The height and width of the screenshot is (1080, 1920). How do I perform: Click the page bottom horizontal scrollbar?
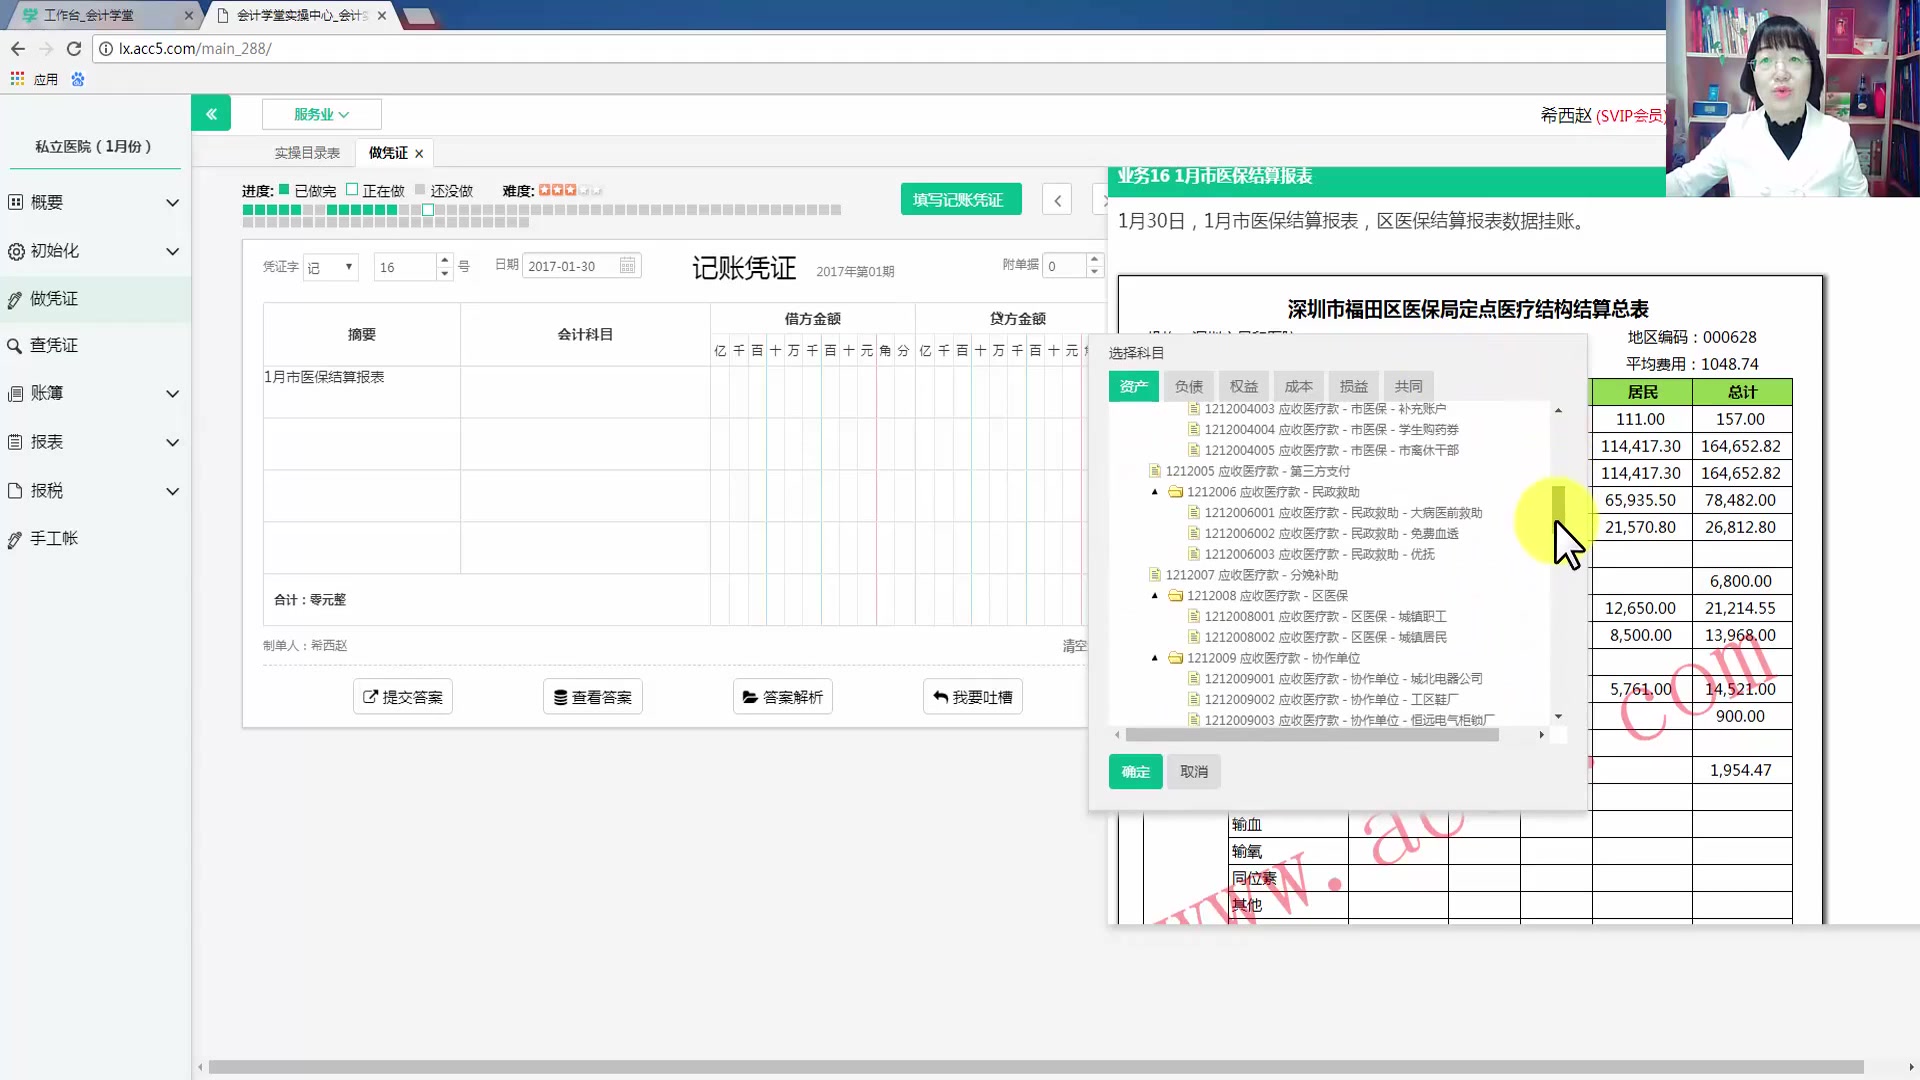click(x=1036, y=1067)
